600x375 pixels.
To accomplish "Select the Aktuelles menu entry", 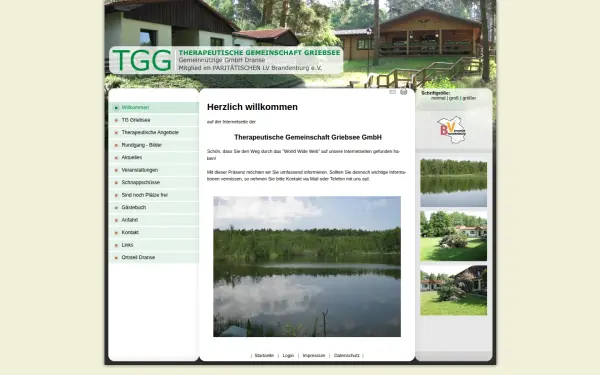I will (153, 157).
